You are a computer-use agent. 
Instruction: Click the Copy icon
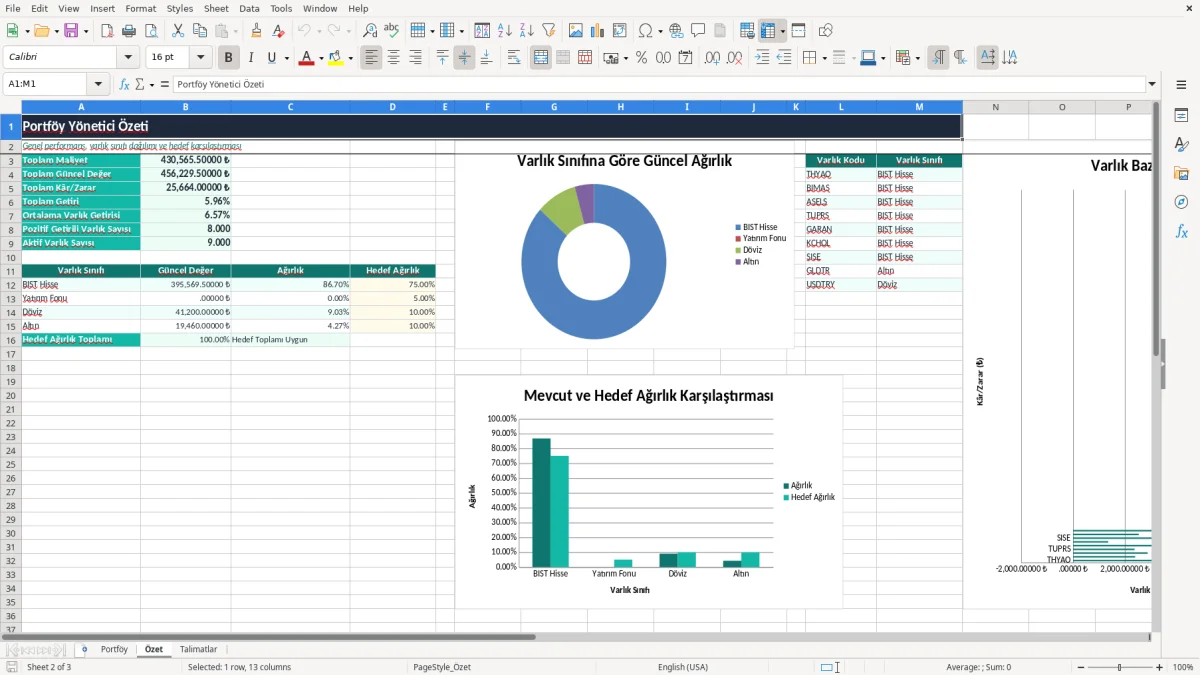pos(199,31)
